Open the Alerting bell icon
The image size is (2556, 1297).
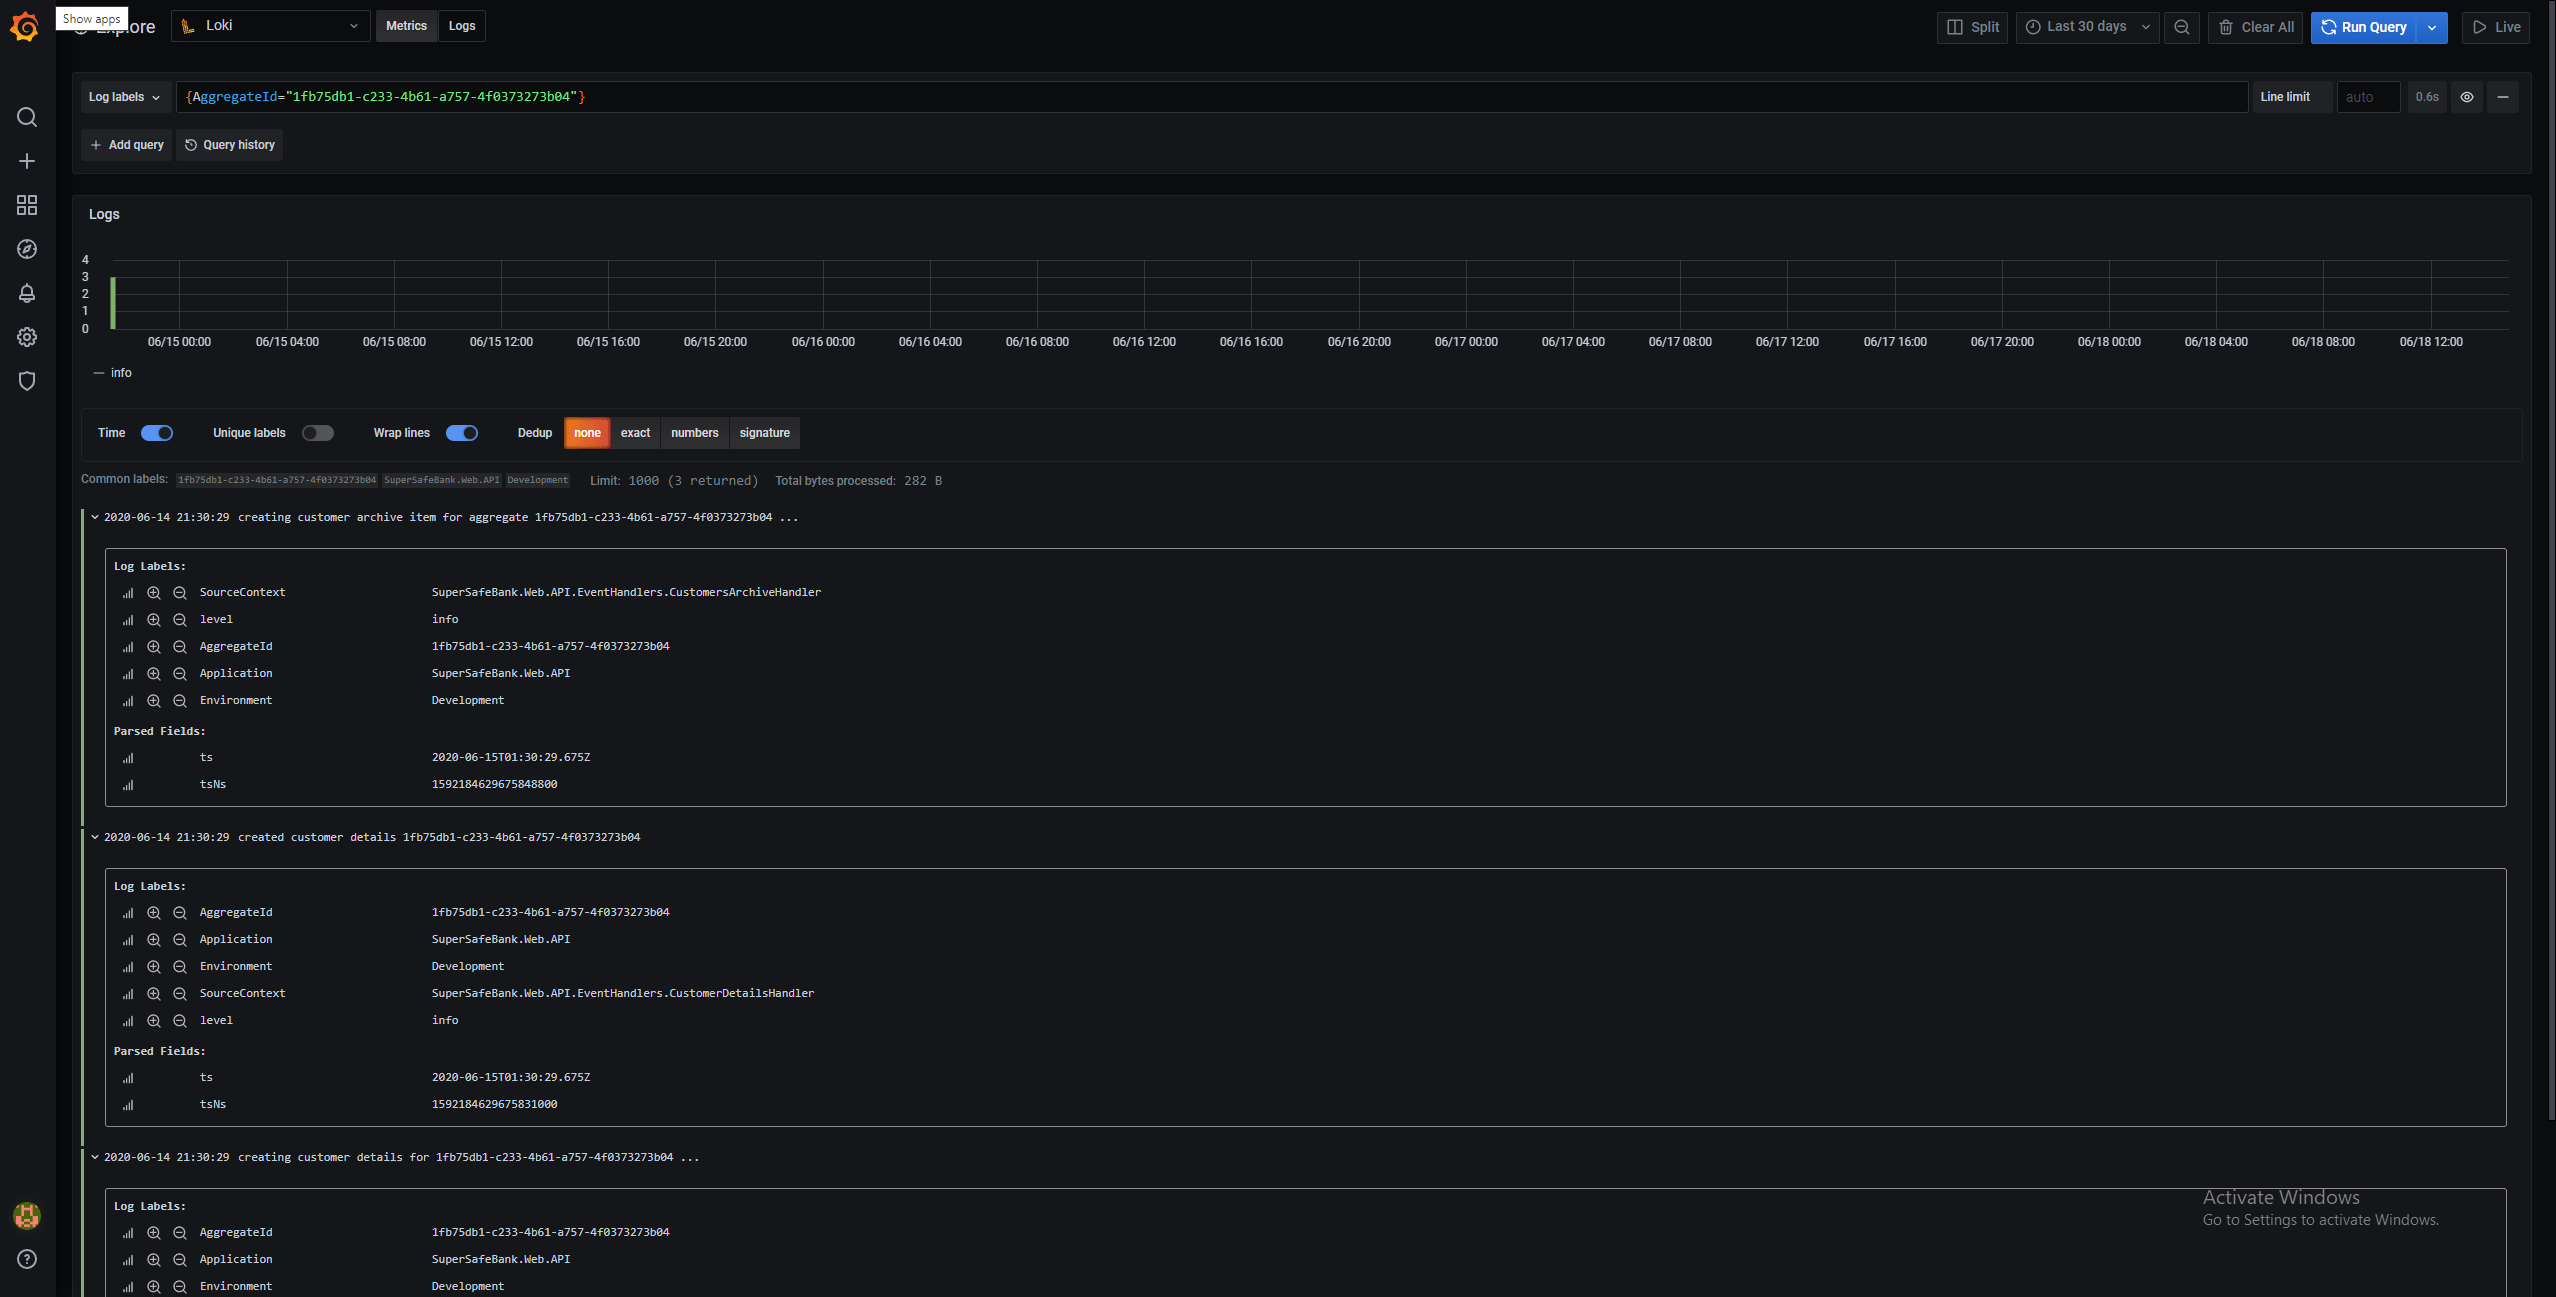point(27,293)
